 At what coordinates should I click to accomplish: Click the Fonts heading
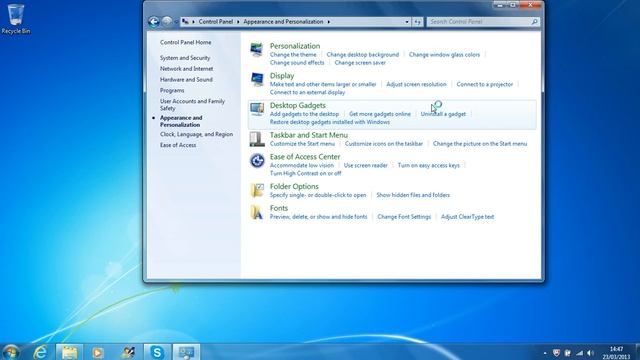click(x=279, y=208)
